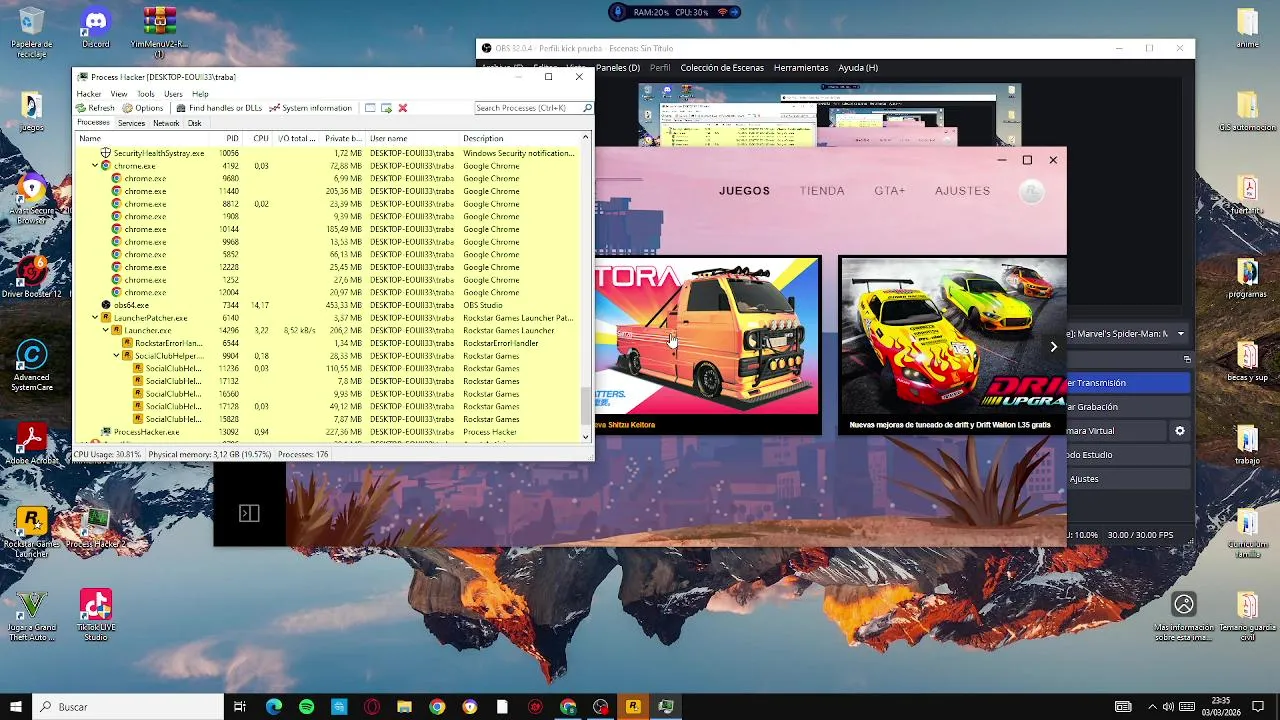Select SocialClubHelper row with PID 17132
Viewport: 1280px width, 720px height.
tap(327, 381)
